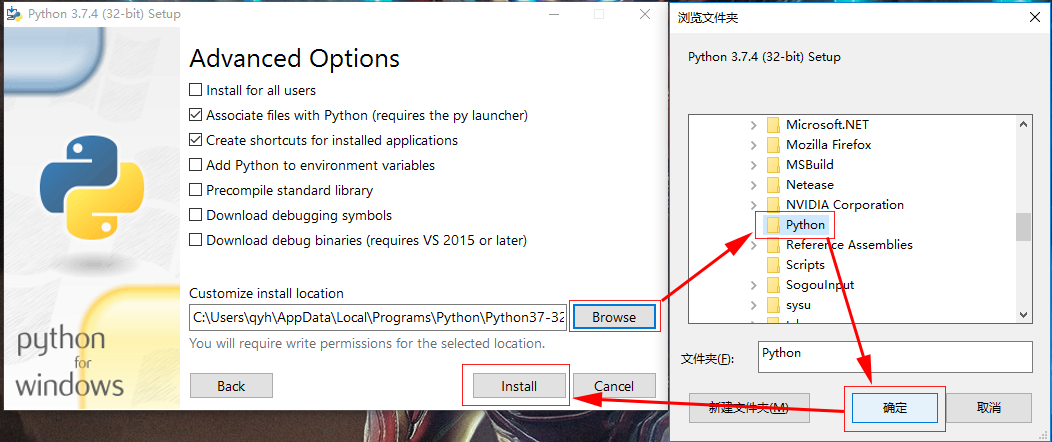The image size is (1052, 442).
Task: Uncheck Associate files with Python
Action: [195, 115]
